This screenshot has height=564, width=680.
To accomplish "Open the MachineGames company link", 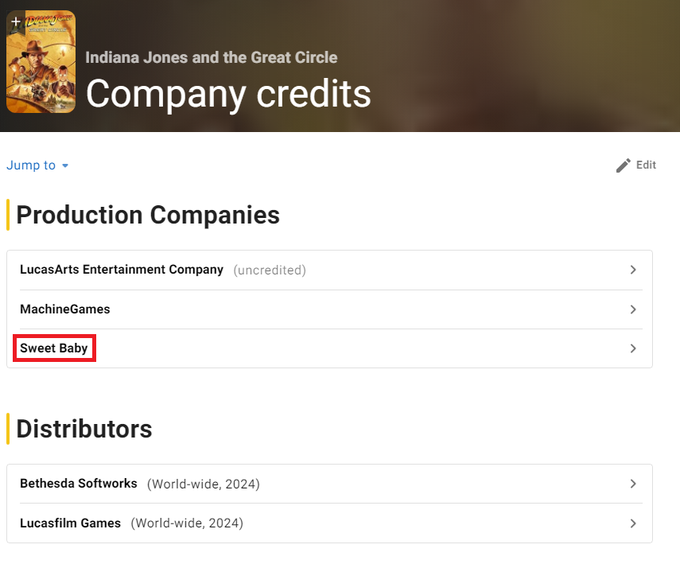I will [65, 310].
